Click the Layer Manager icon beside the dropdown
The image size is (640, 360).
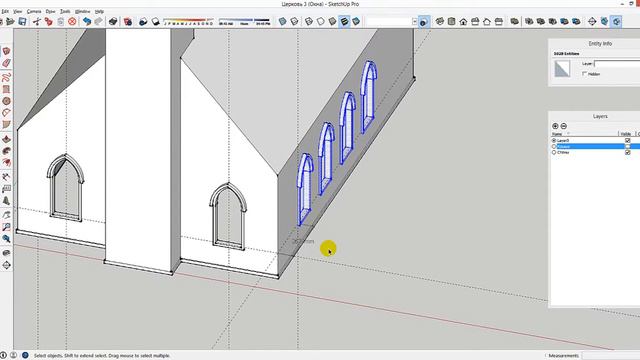coord(424,22)
